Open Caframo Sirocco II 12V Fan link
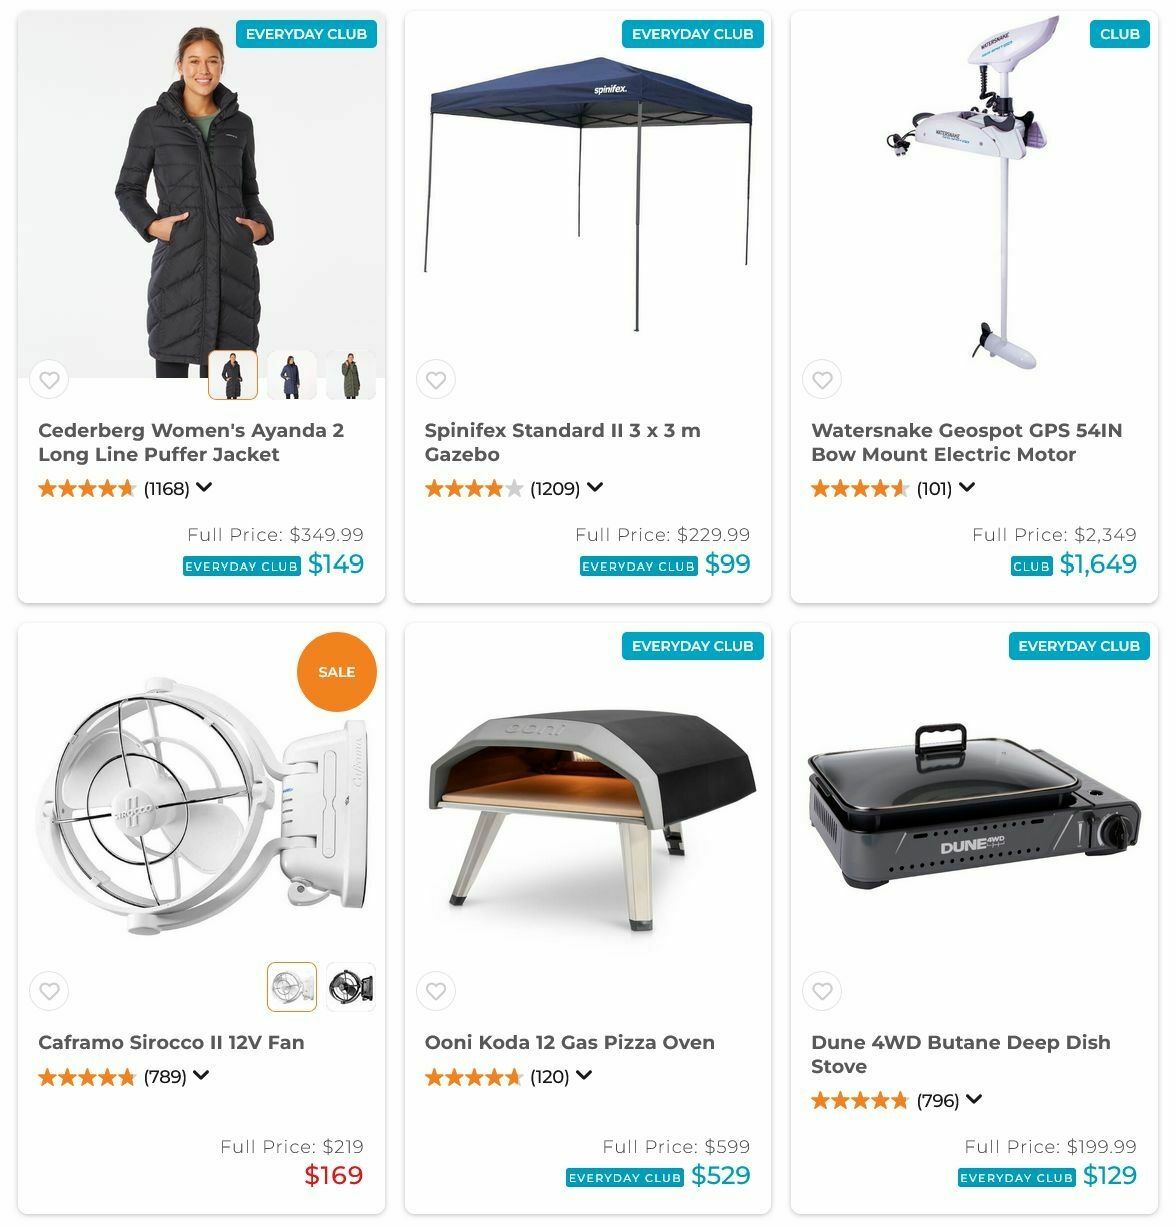 click(x=171, y=1042)
